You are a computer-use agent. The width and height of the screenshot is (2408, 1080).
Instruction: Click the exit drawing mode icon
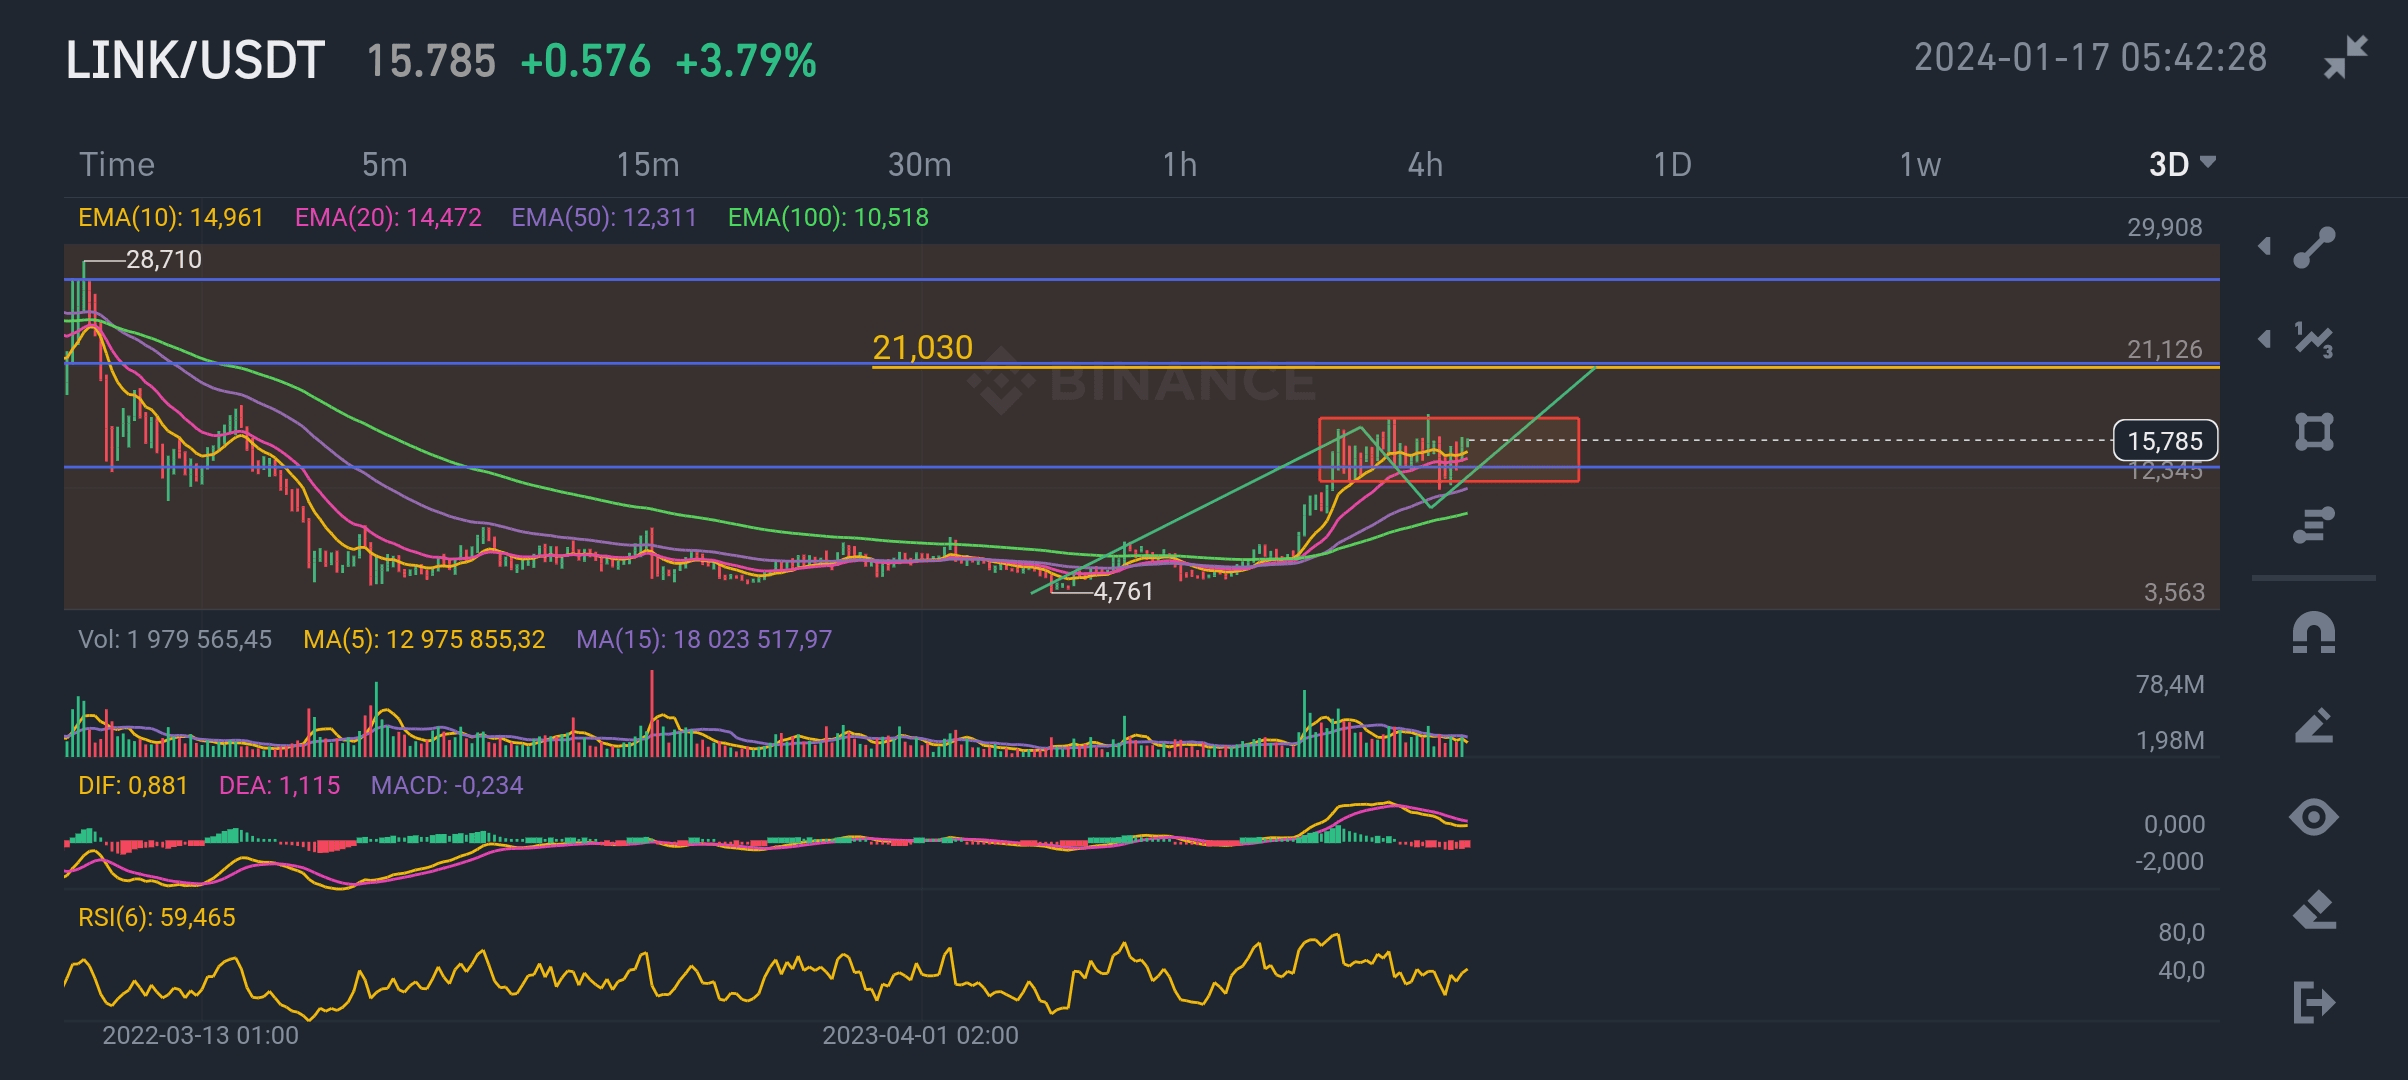[2314, 1002]
